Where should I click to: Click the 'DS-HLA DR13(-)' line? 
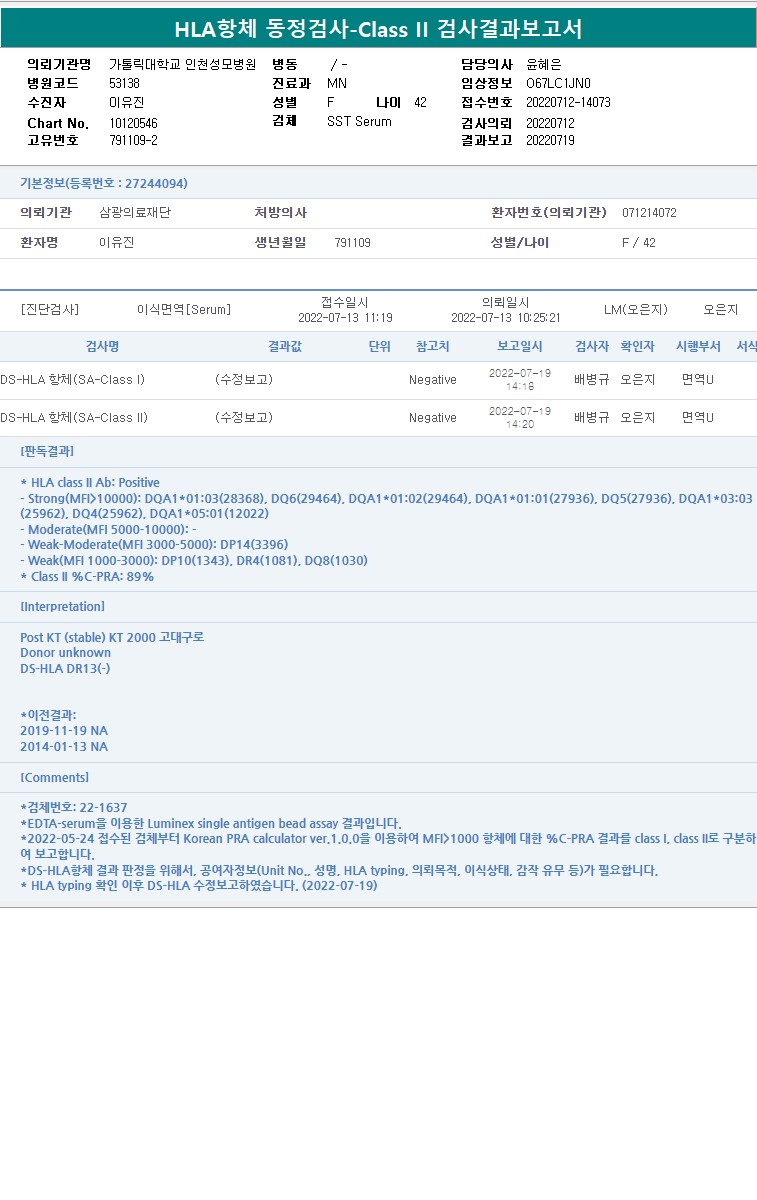[x=65, y=668]
